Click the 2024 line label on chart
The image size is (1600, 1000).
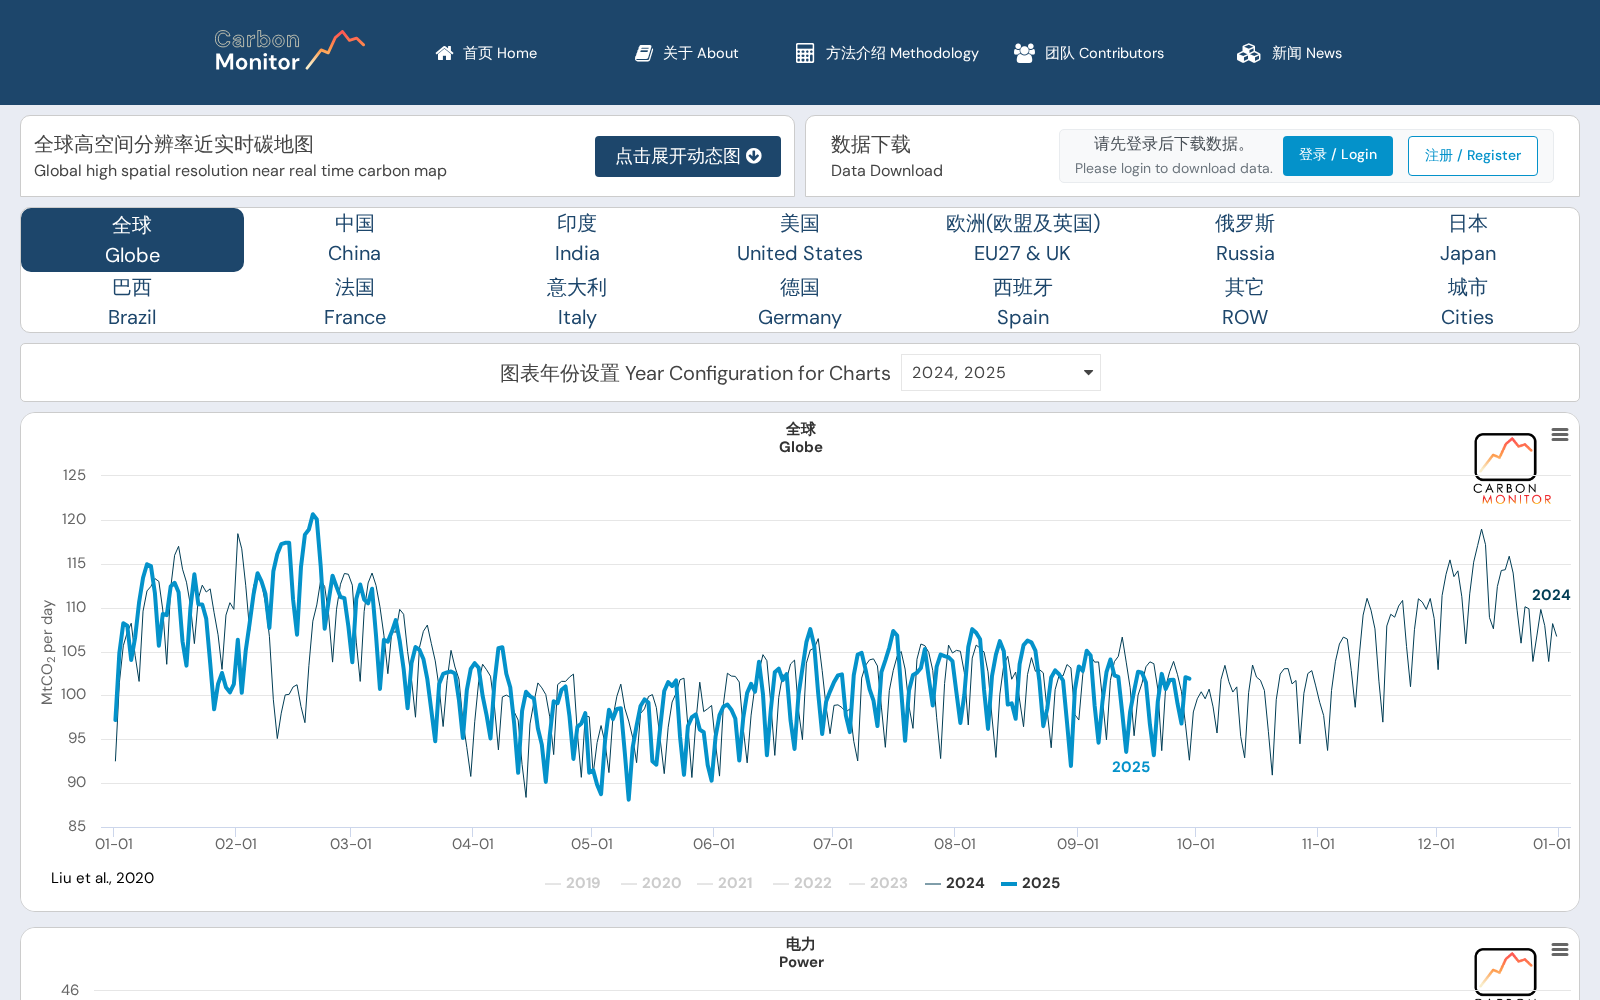1551,595
